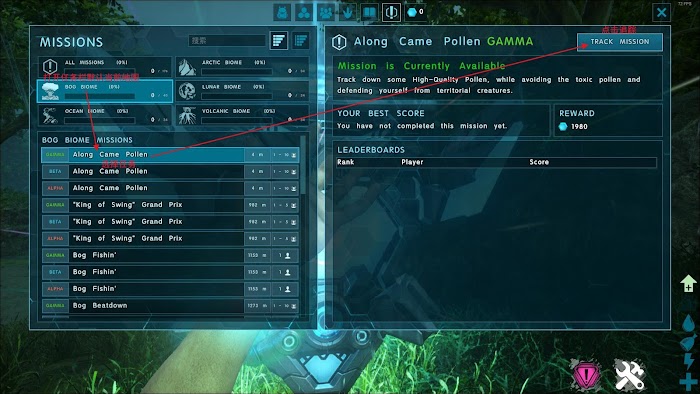Screen dimensions: 700x394
Task: Switch to the left list sort view toggle
Action: click(279, 41)
